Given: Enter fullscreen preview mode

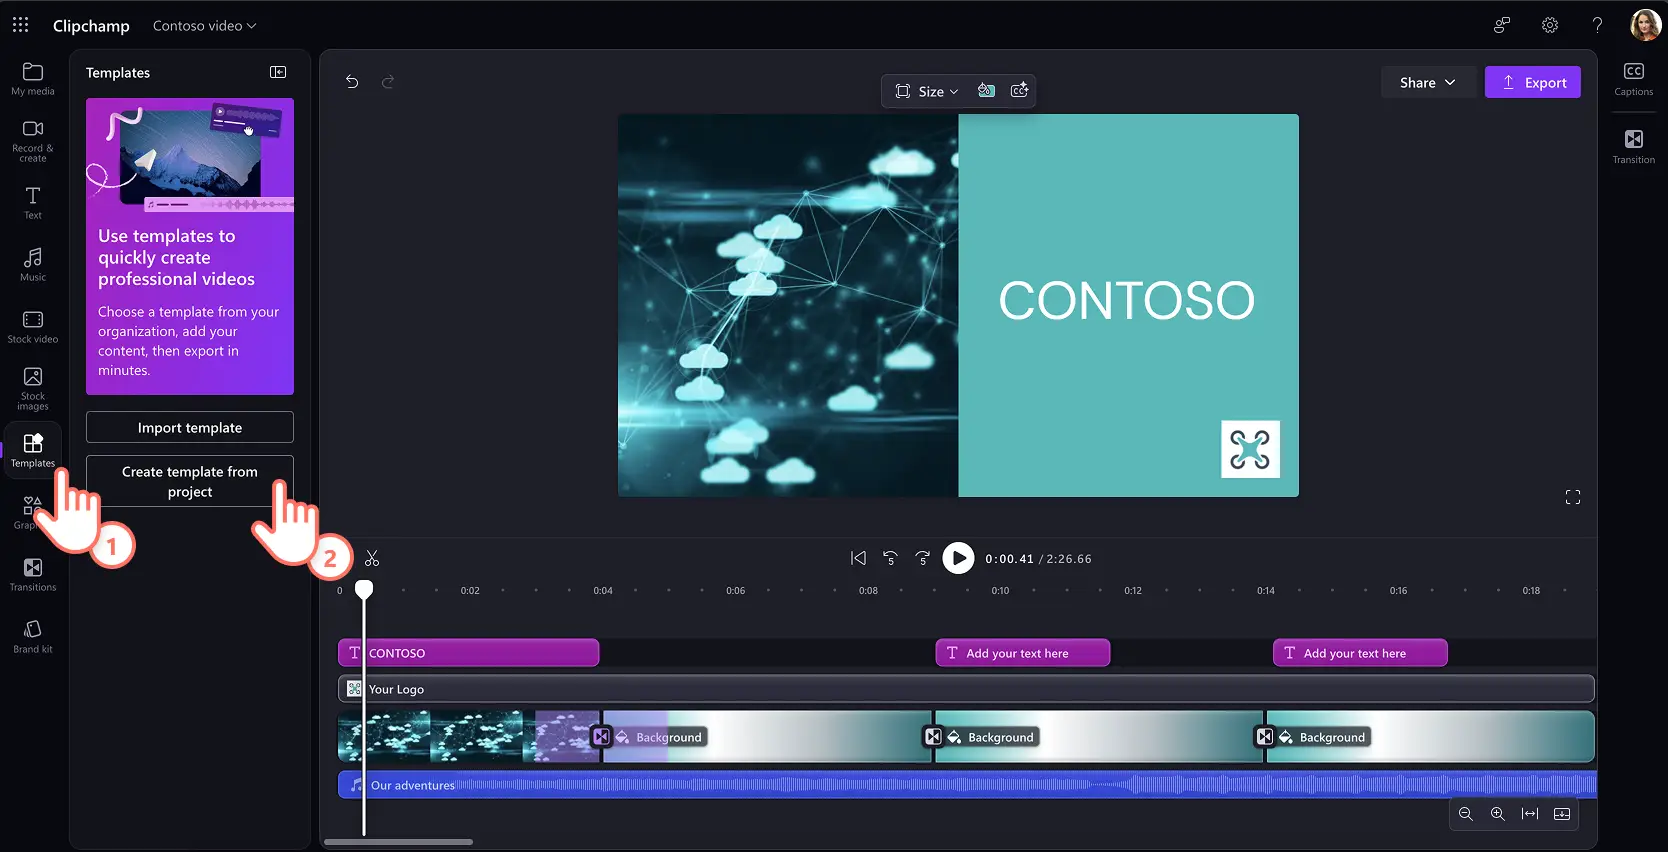Looking at the screenshot, I should tap(1573, 498).
